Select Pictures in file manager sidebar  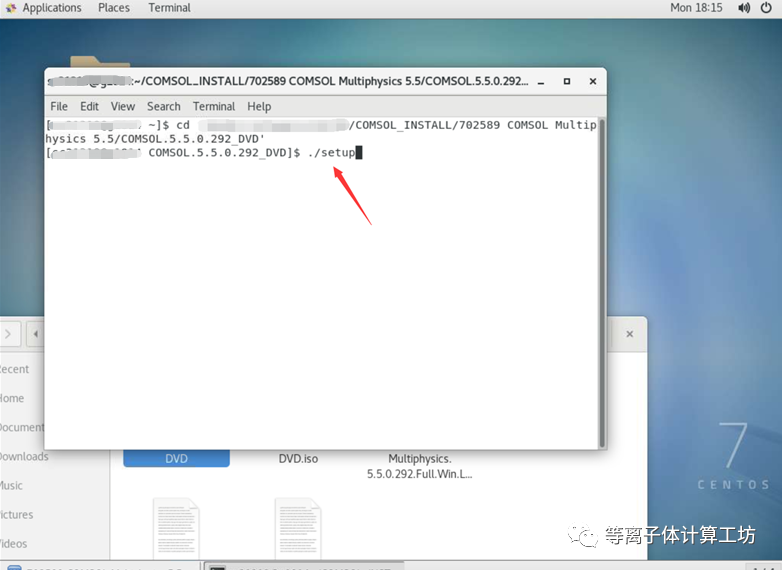(16, 515)
